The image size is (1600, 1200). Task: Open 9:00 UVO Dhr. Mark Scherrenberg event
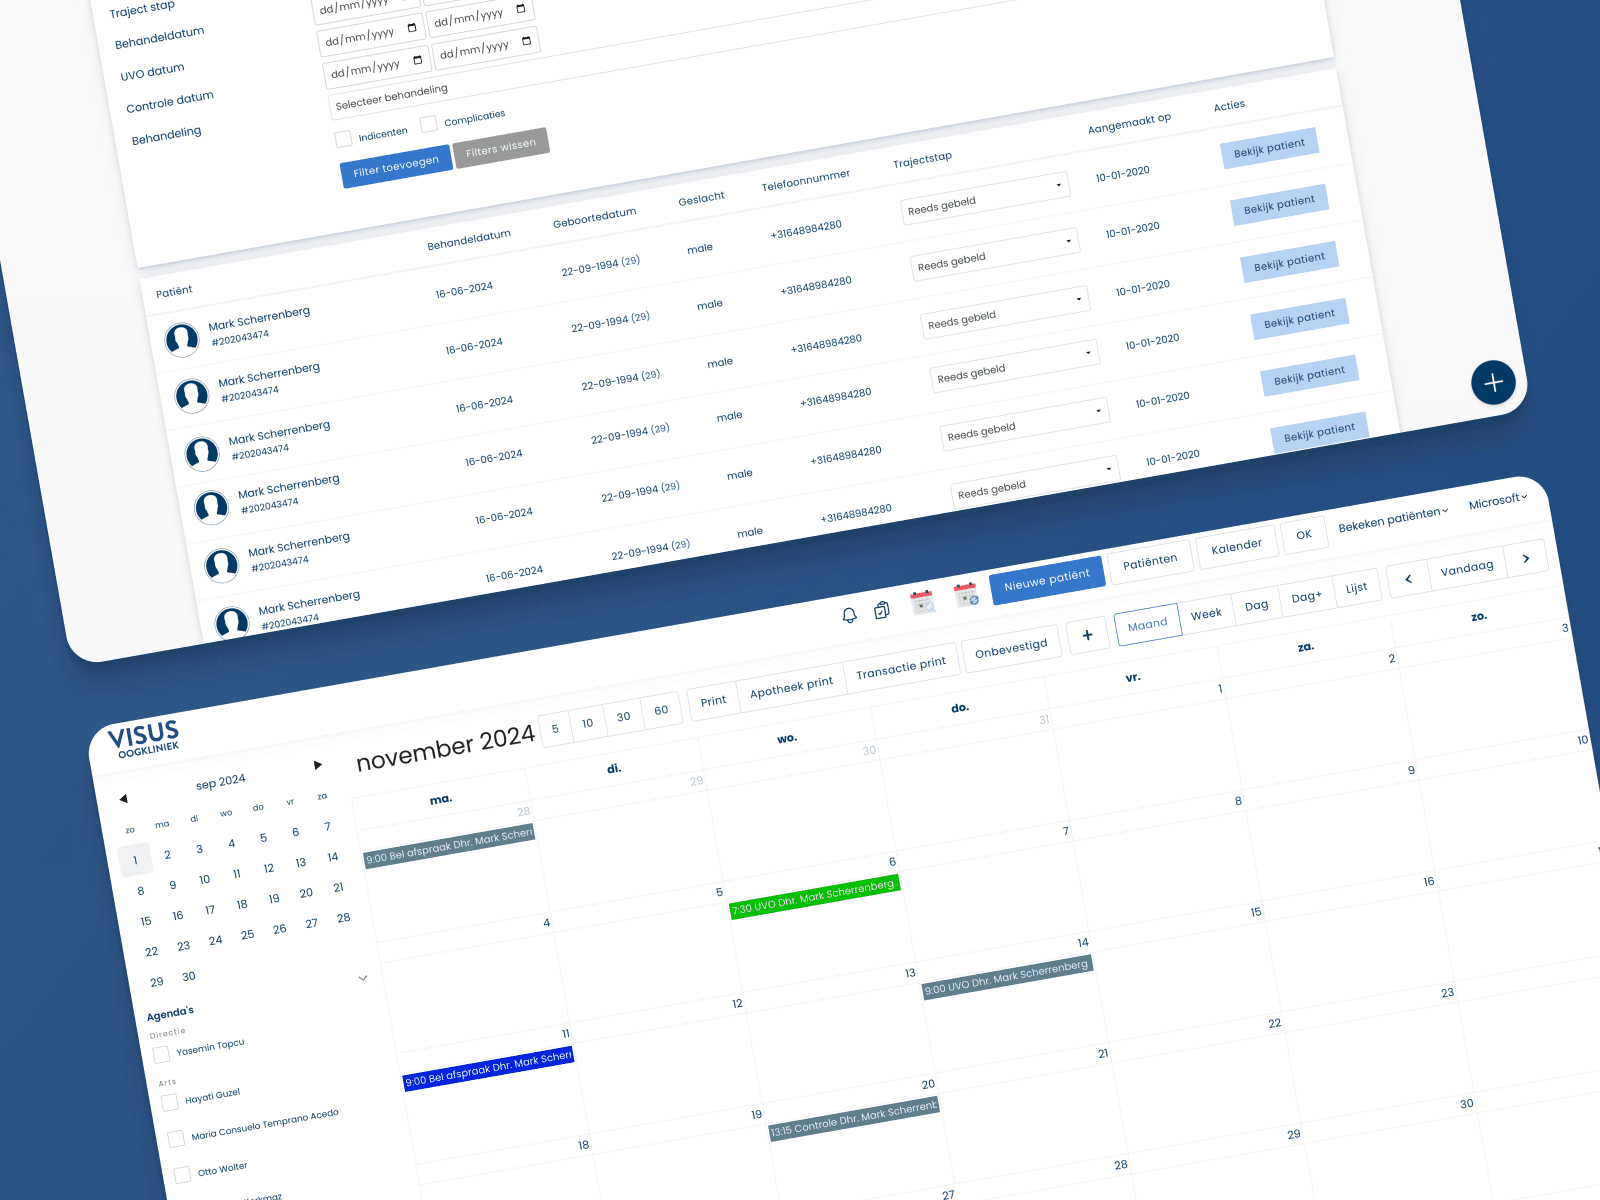point(1007,977)
